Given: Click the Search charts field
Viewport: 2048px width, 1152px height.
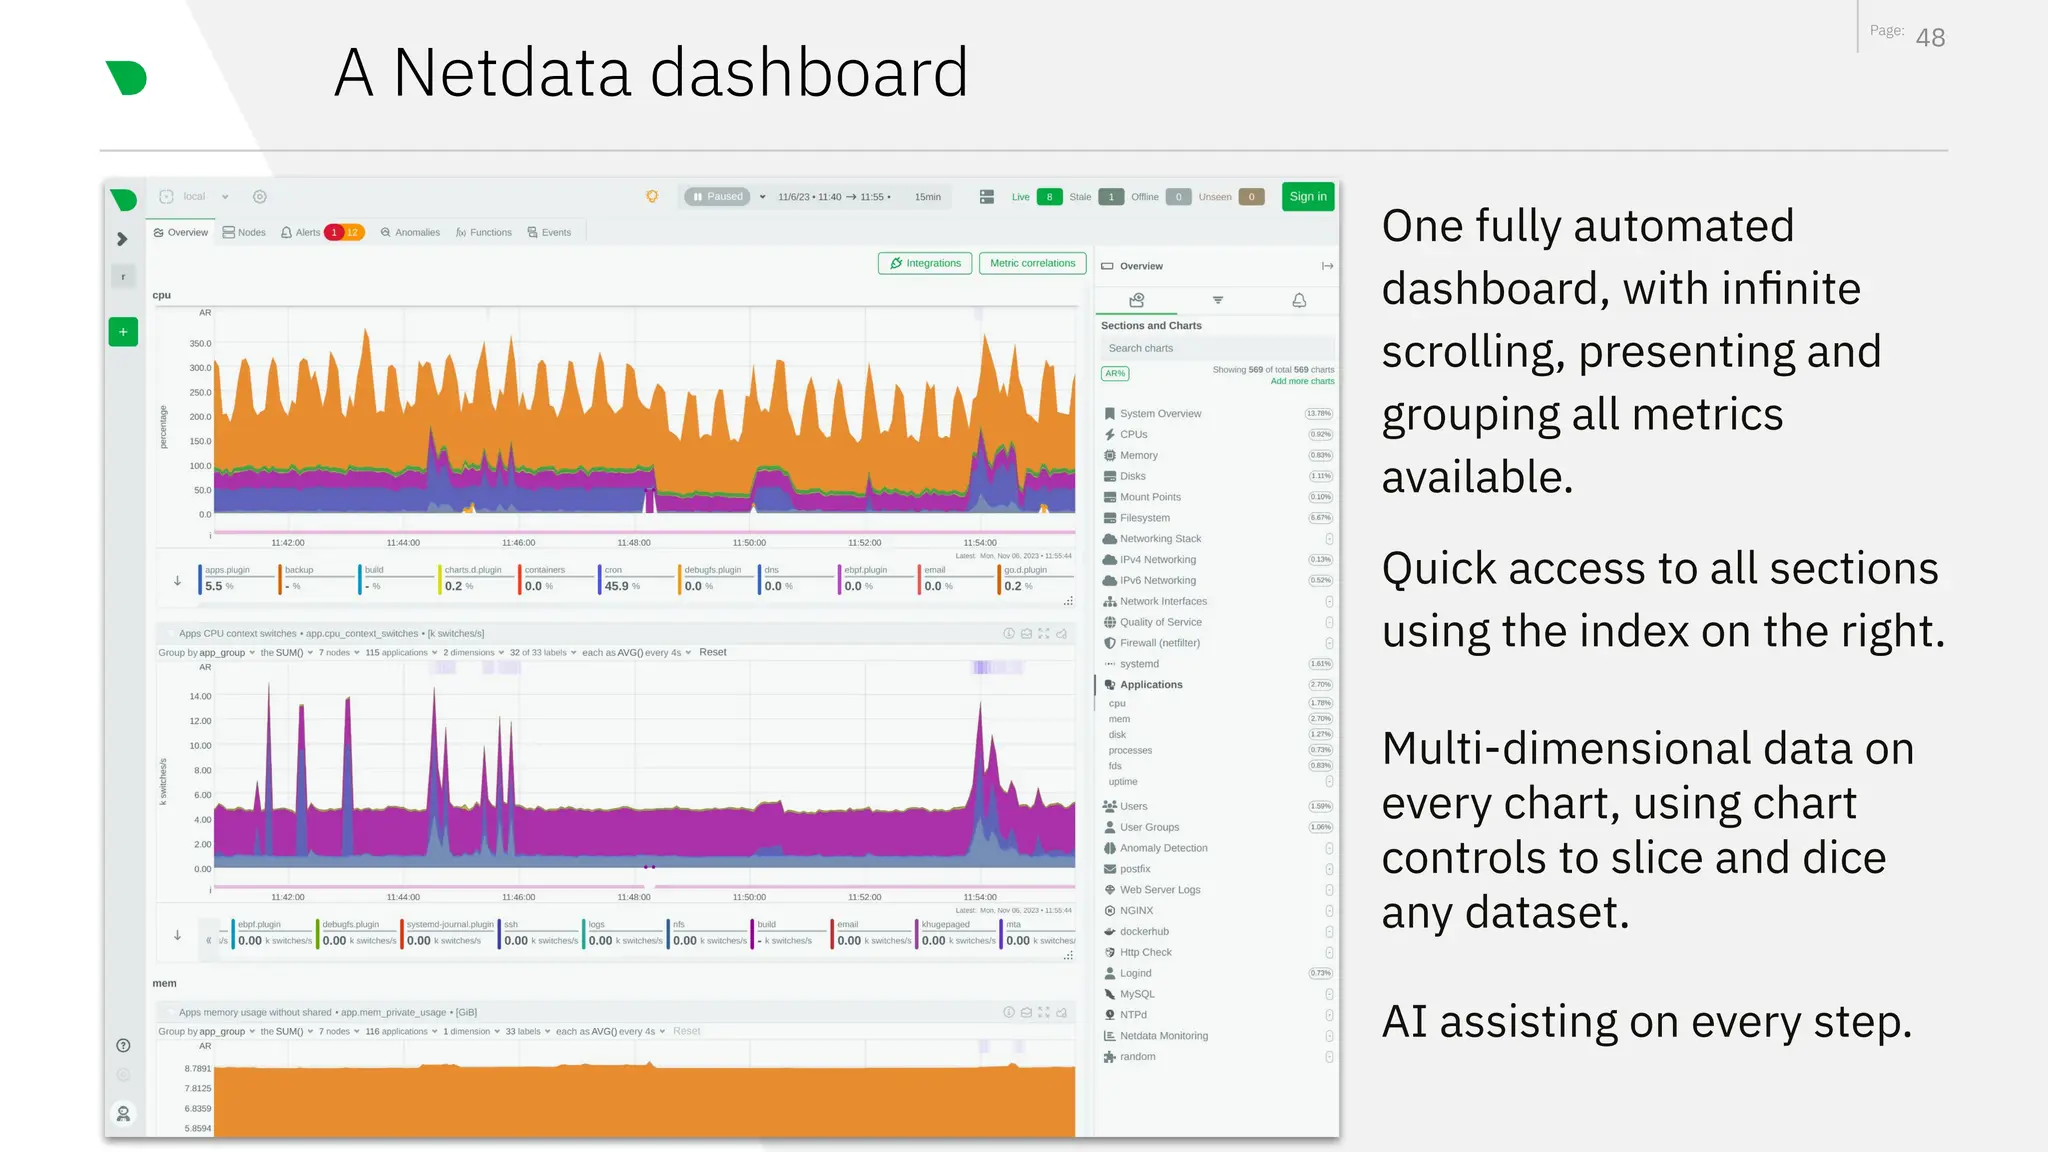Looking at the screenshot, I should coord(1217,348).
